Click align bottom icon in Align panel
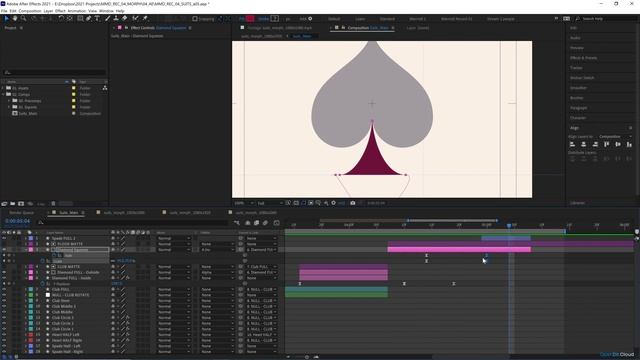The height and width of the screenshot is (360, 640). coord(629,144)
